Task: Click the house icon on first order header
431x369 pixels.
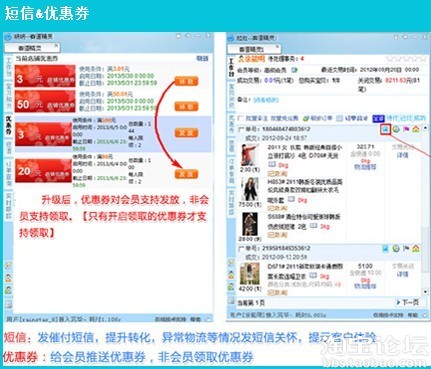Action: tap(415, 129)
